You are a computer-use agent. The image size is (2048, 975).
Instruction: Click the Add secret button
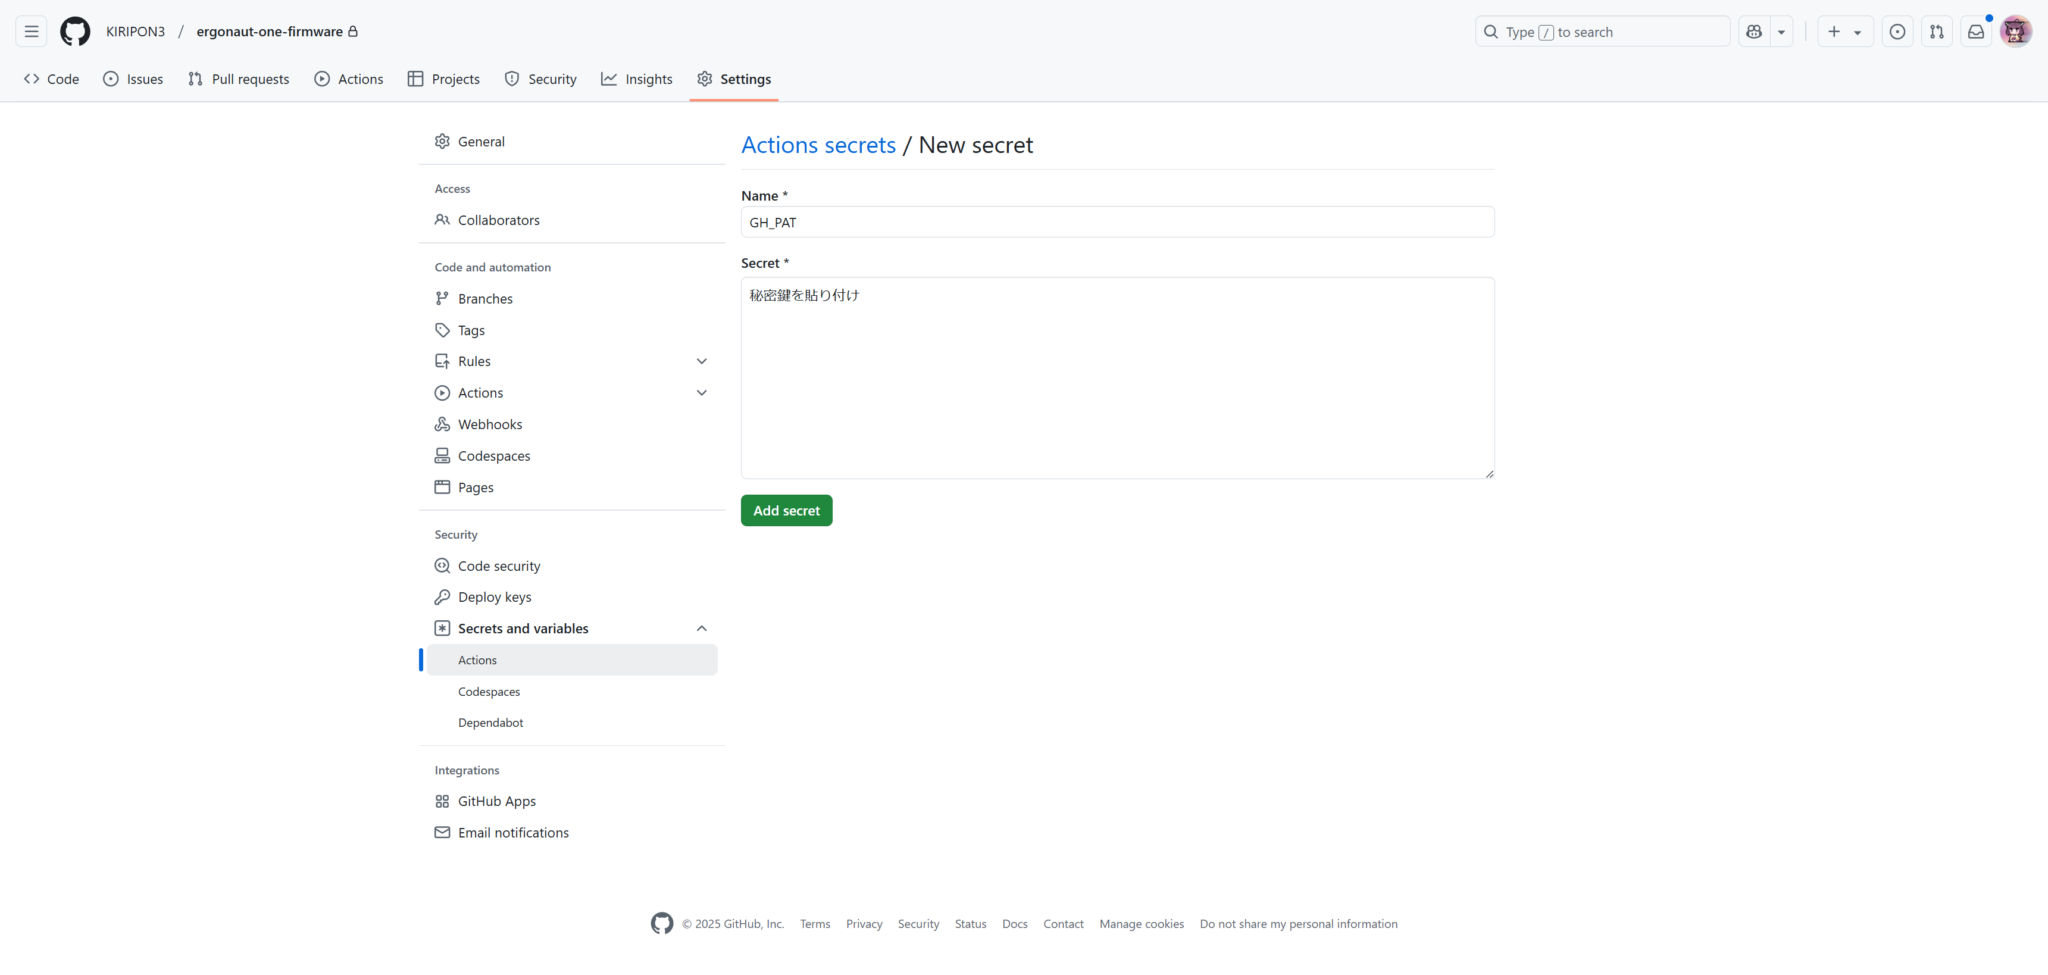[x=786, y=511]
